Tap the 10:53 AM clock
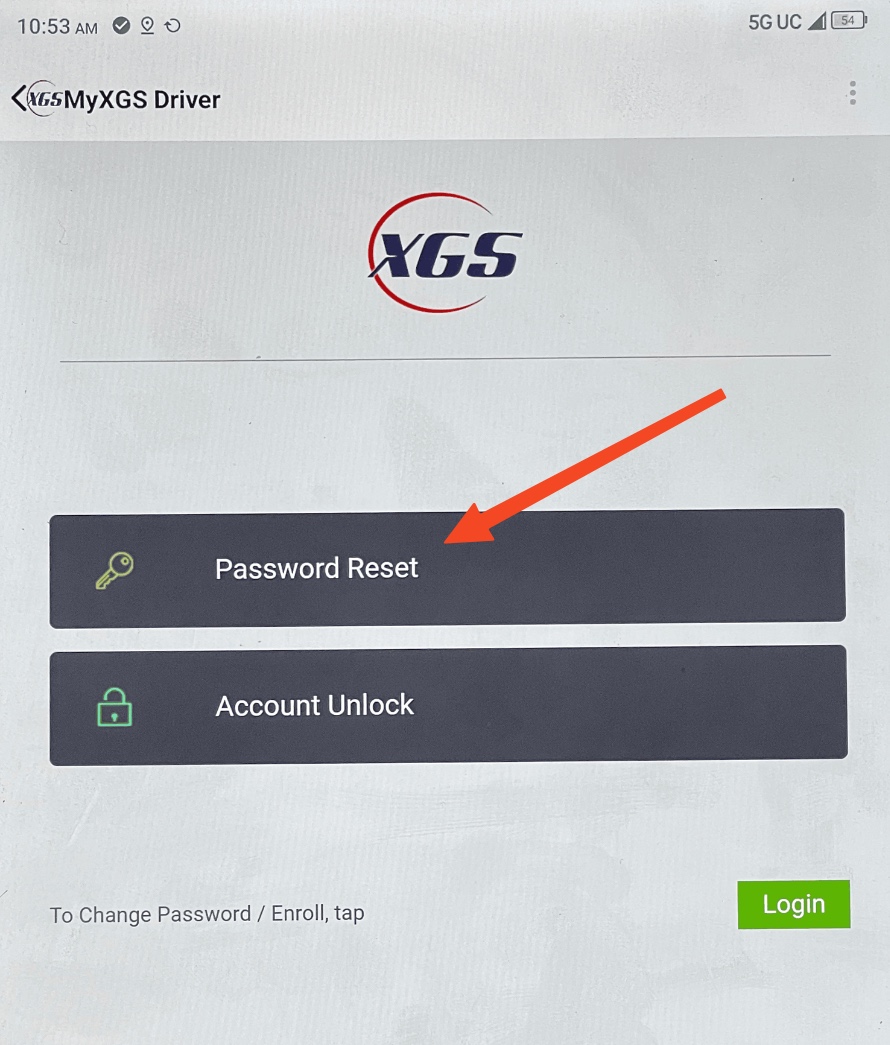890x1045 pixels. [x=57, y=27]
